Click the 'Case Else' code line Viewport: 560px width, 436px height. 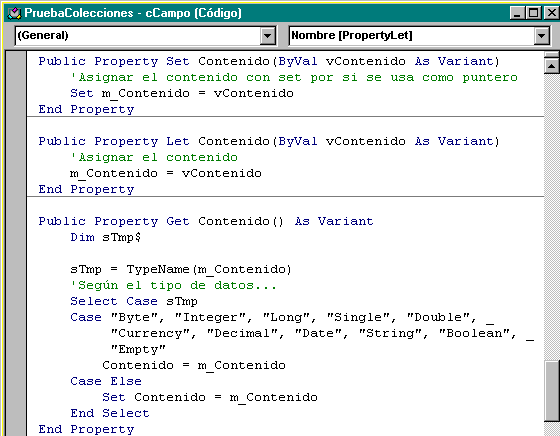tap(106, 382)
